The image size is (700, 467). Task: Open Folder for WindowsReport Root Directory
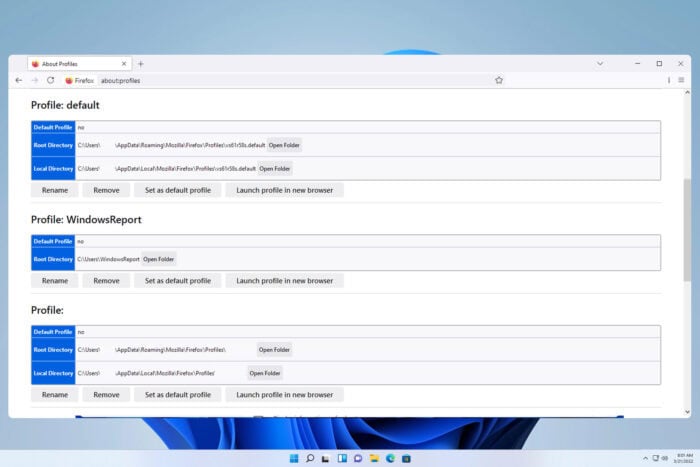point(158,259)
